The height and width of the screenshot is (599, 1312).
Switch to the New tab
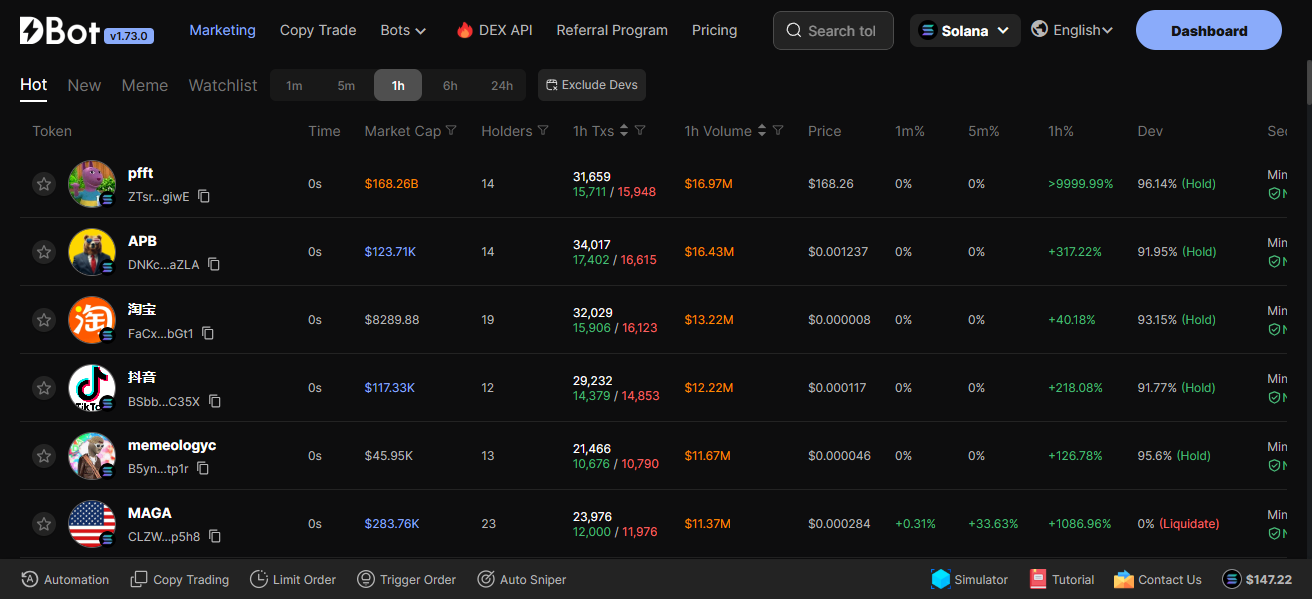pyautogui.click(x=84, y=85)
